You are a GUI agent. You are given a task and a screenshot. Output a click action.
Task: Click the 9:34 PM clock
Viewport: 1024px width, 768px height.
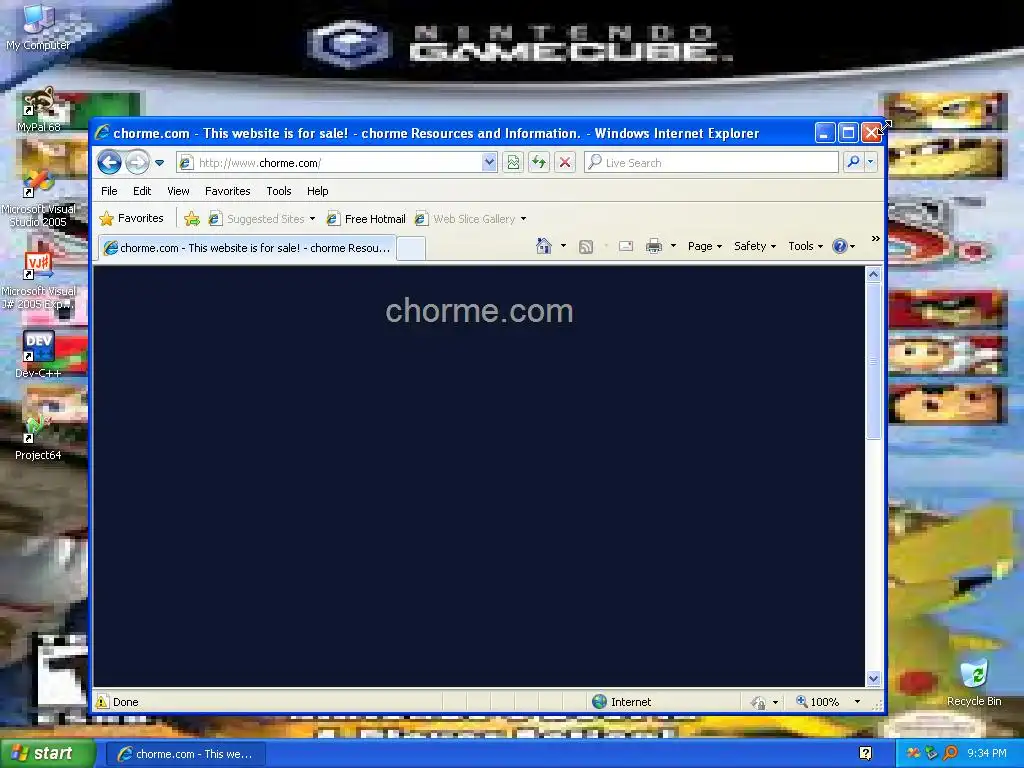click(987, 754)
